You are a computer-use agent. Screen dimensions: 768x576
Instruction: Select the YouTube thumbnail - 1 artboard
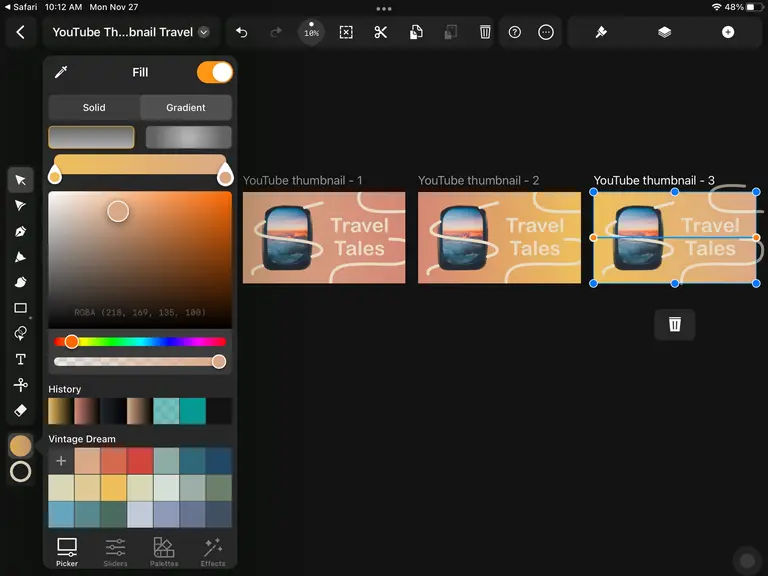(x=324, y=238)
